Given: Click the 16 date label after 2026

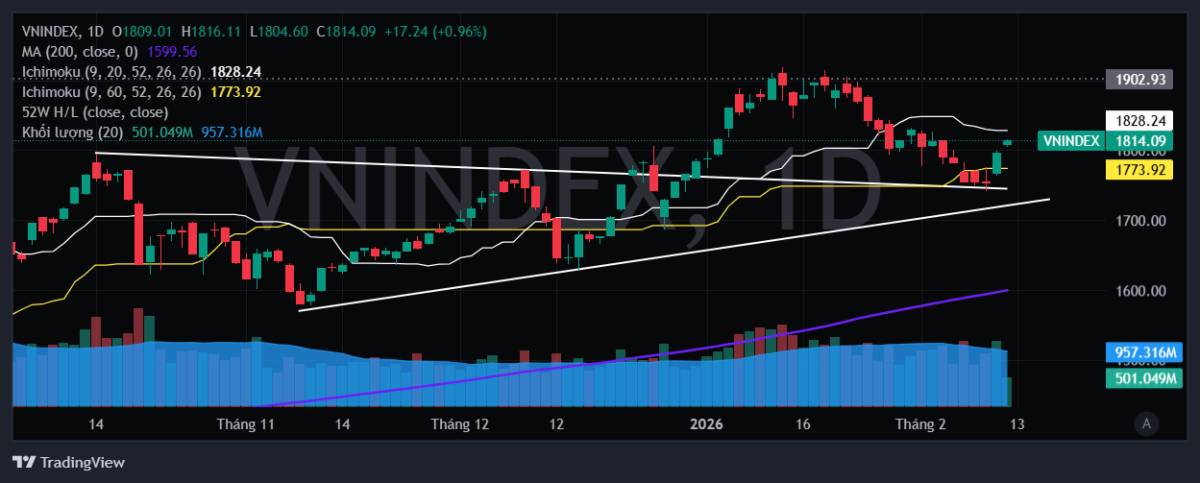Looking at the screenshot, I should point(802,425).
